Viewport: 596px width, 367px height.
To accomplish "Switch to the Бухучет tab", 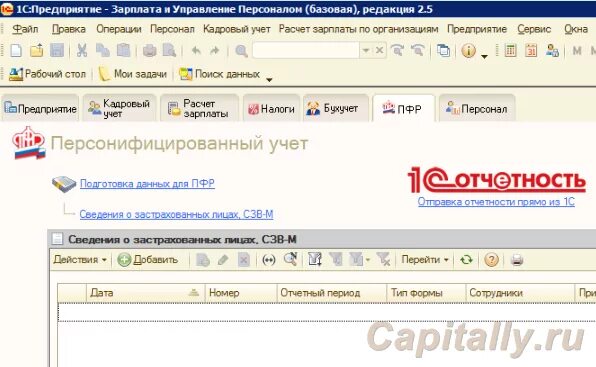I will click(x=336, y=109).
